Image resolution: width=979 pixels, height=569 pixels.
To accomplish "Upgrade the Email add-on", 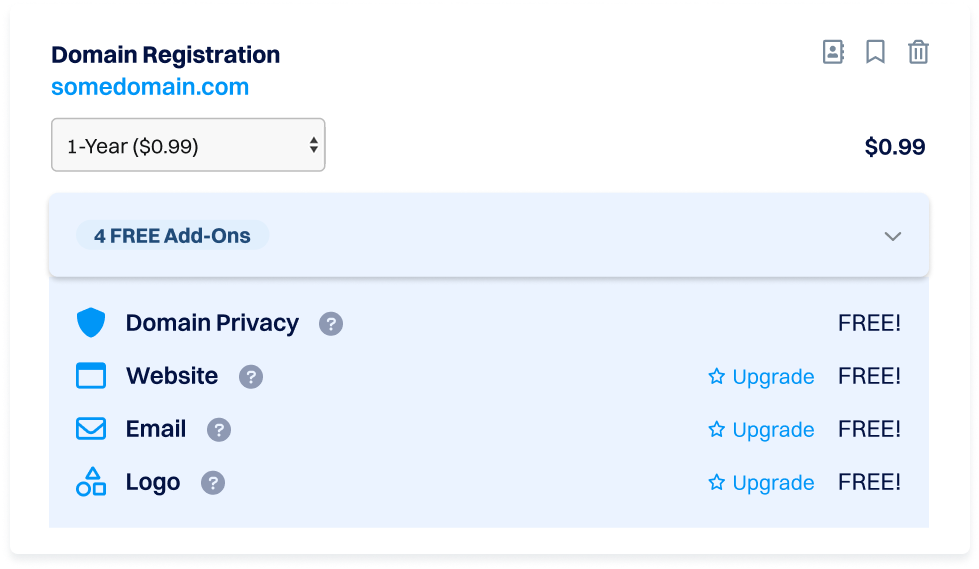I will click(761, 430).
